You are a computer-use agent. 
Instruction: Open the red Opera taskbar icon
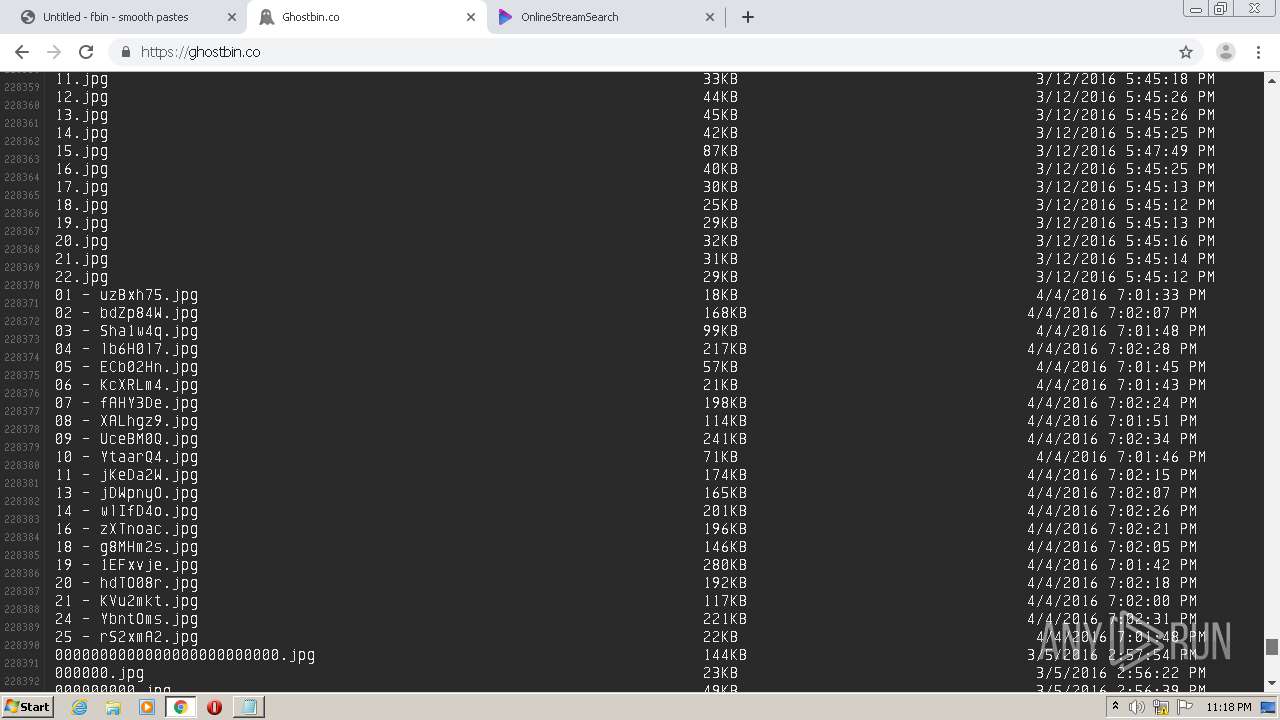pos(214,707)
